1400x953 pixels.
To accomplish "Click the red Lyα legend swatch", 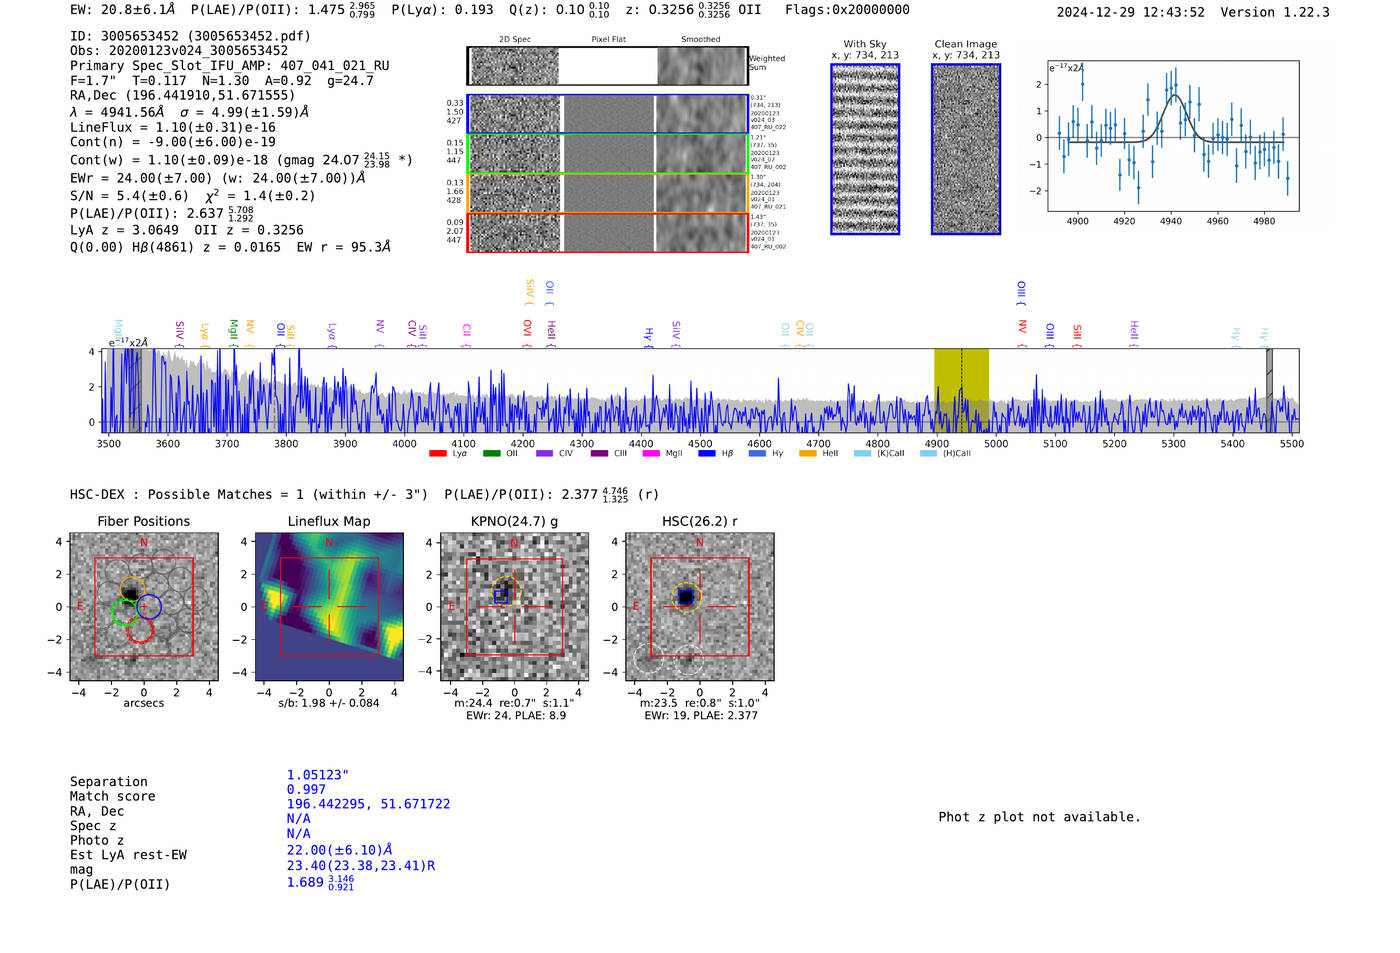I will click(437, 454).
